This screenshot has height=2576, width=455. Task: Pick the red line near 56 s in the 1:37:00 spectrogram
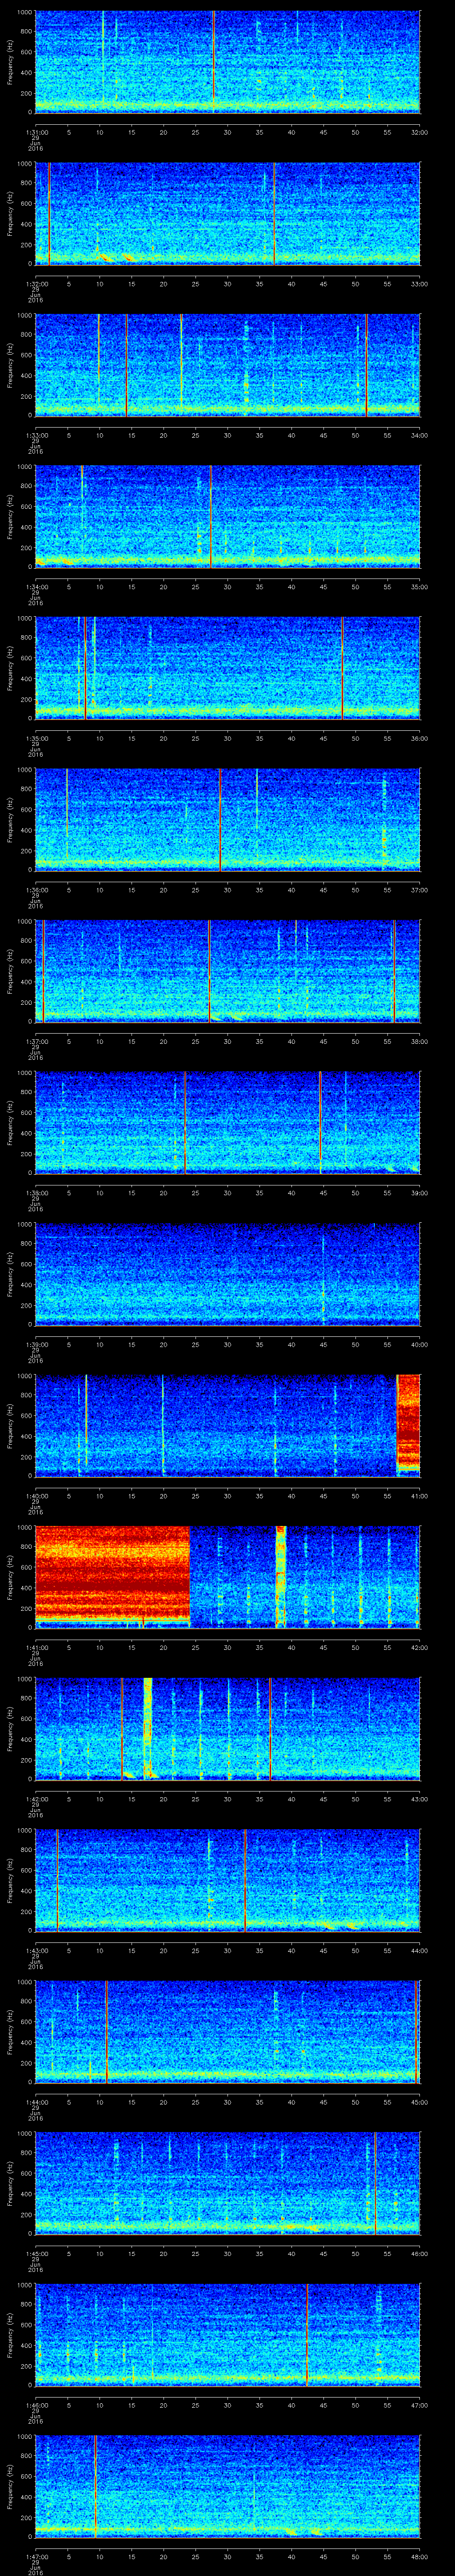(395, 971)
